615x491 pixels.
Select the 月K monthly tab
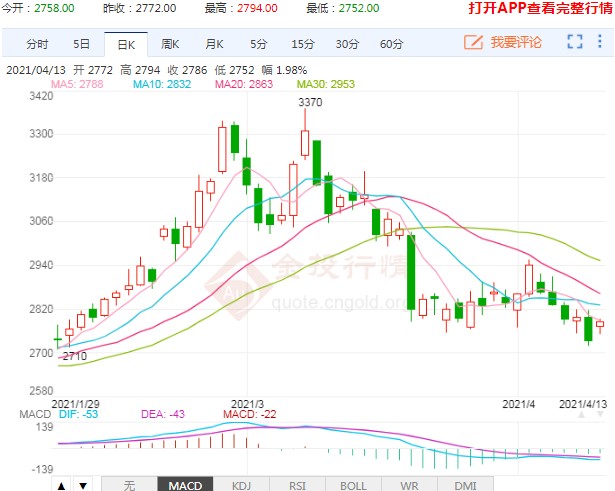click(x=214, y=44)
